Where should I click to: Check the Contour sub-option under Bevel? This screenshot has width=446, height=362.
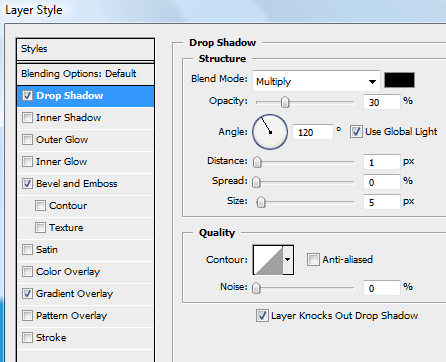40,206
